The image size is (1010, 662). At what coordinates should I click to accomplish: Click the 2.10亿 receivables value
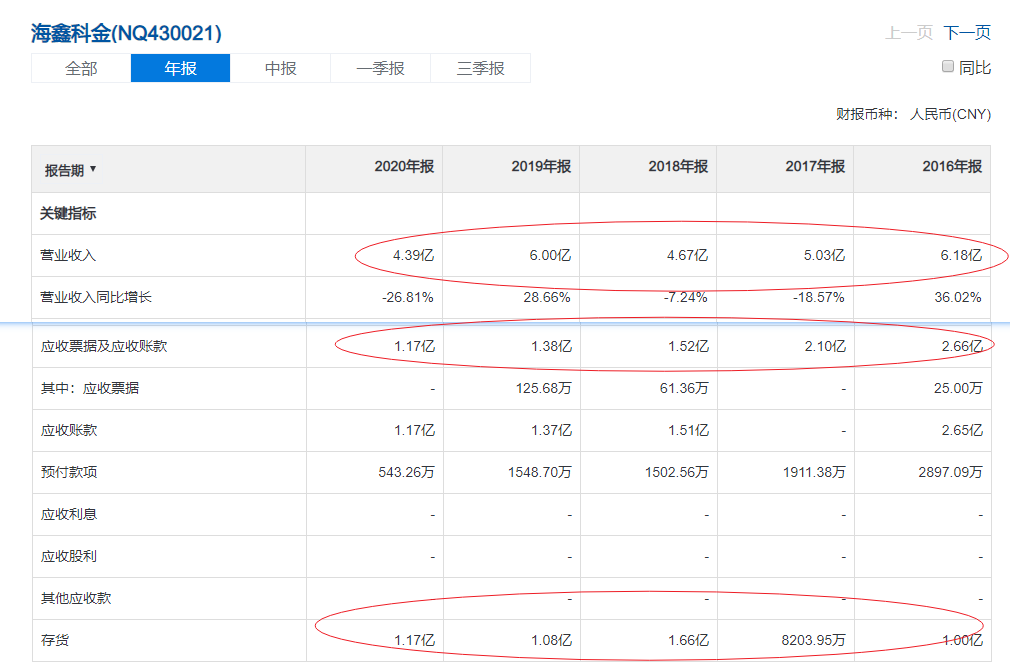pyautogui.click(x=825, y=346)
